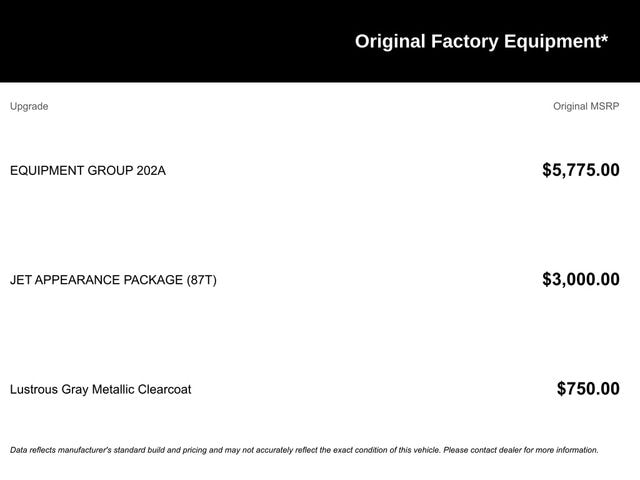
Task: Click the "(87T)" package code
Action: pos(201,280)
